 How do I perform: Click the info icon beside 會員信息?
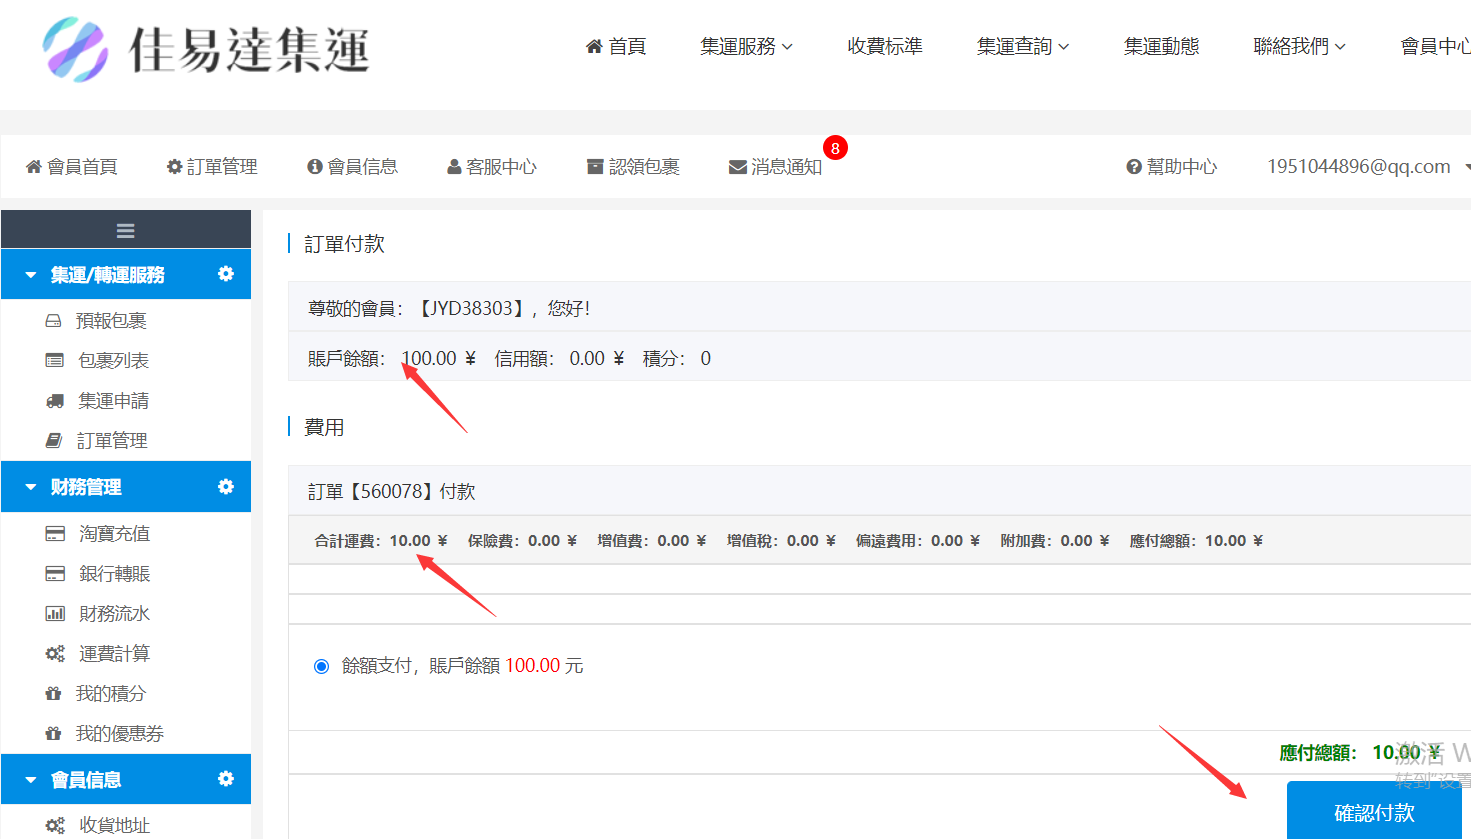(x=315, y=166)
